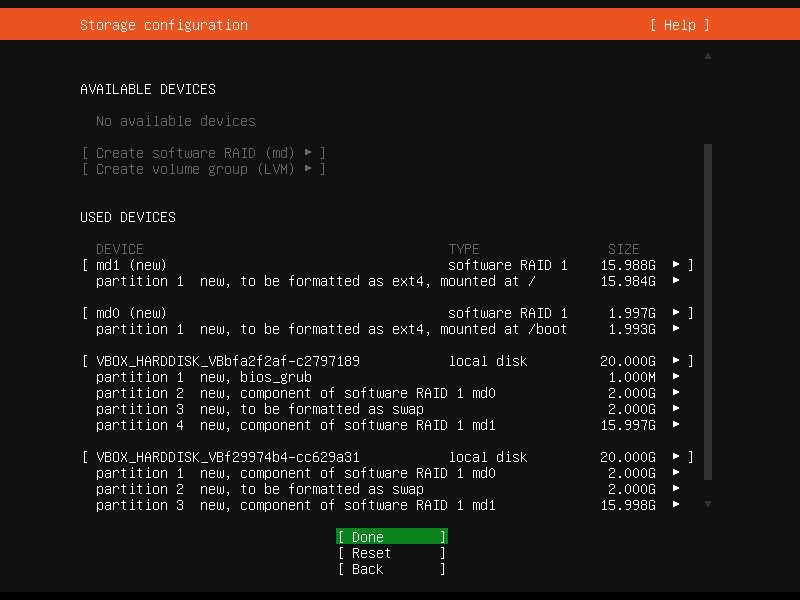Click 'No available devices' message
The height and width of the screenshot is (600, 800).
click(x=176, y=121)
